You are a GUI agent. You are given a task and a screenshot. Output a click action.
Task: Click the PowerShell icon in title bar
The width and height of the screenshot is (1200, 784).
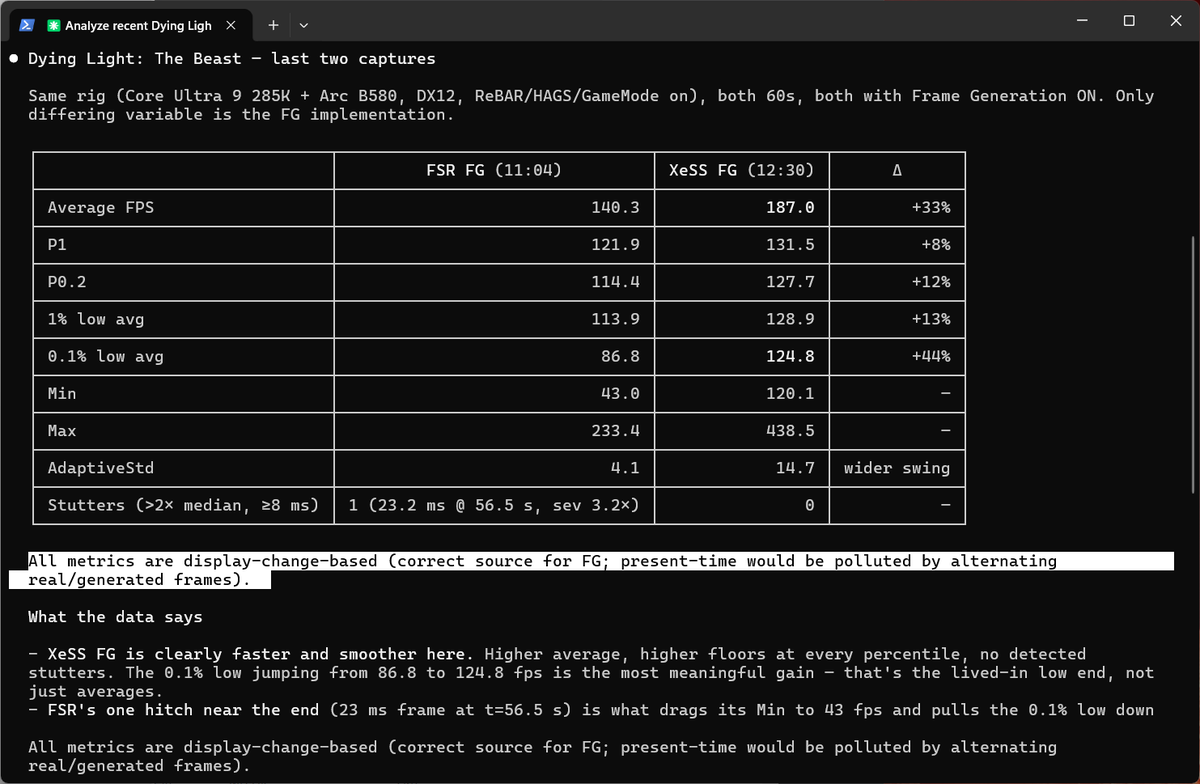[x=27, y=24]
